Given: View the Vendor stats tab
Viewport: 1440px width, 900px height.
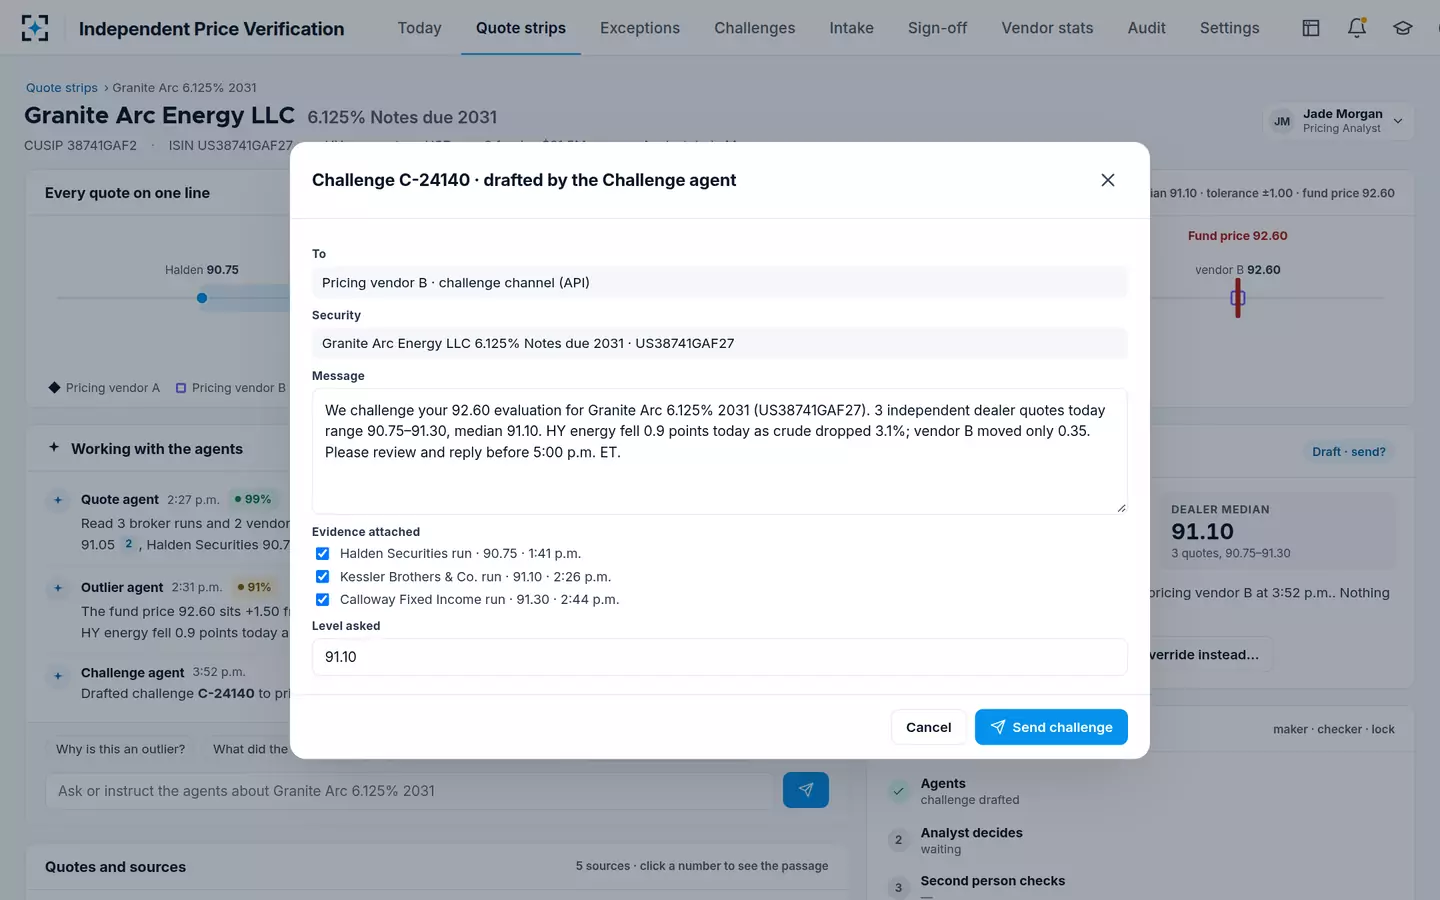Looking at the screenshot, I should (1047, 28).
